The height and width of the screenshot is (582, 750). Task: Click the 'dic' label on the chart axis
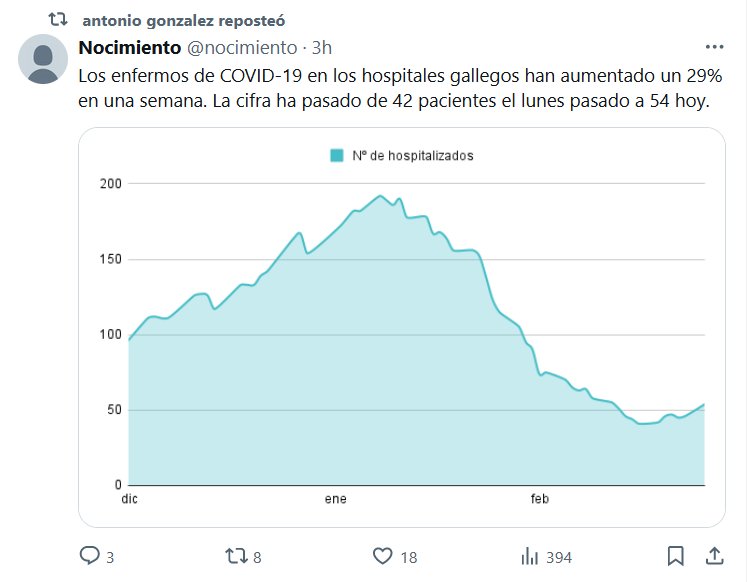129,498
